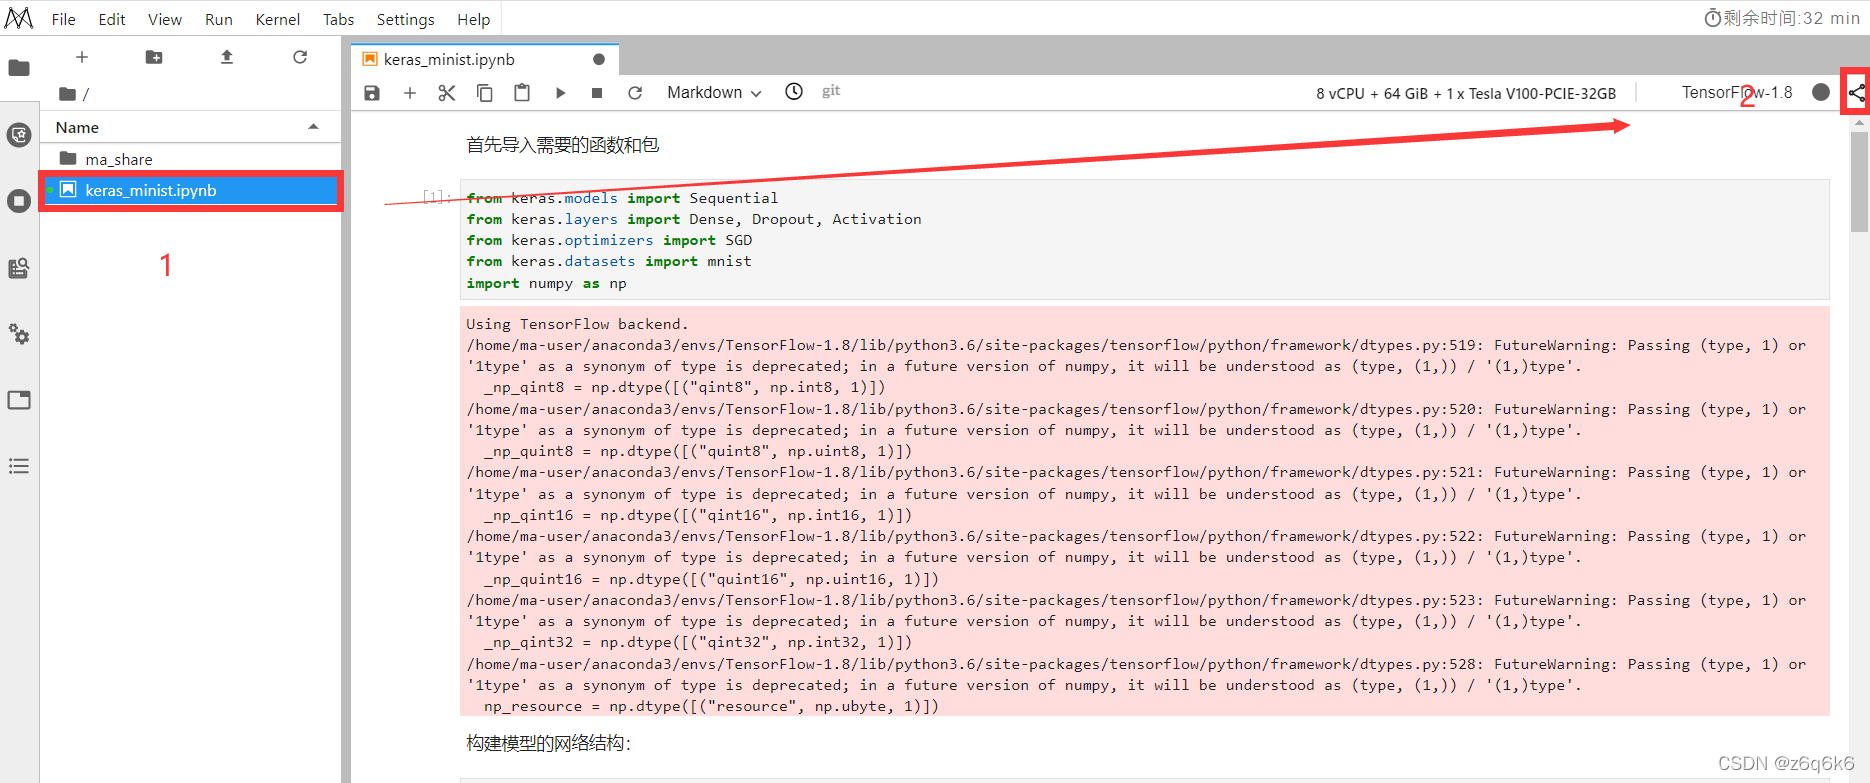Click the keras imports code cell
The height and width of the screenshot is (783, 1870).
point(1144,240)
